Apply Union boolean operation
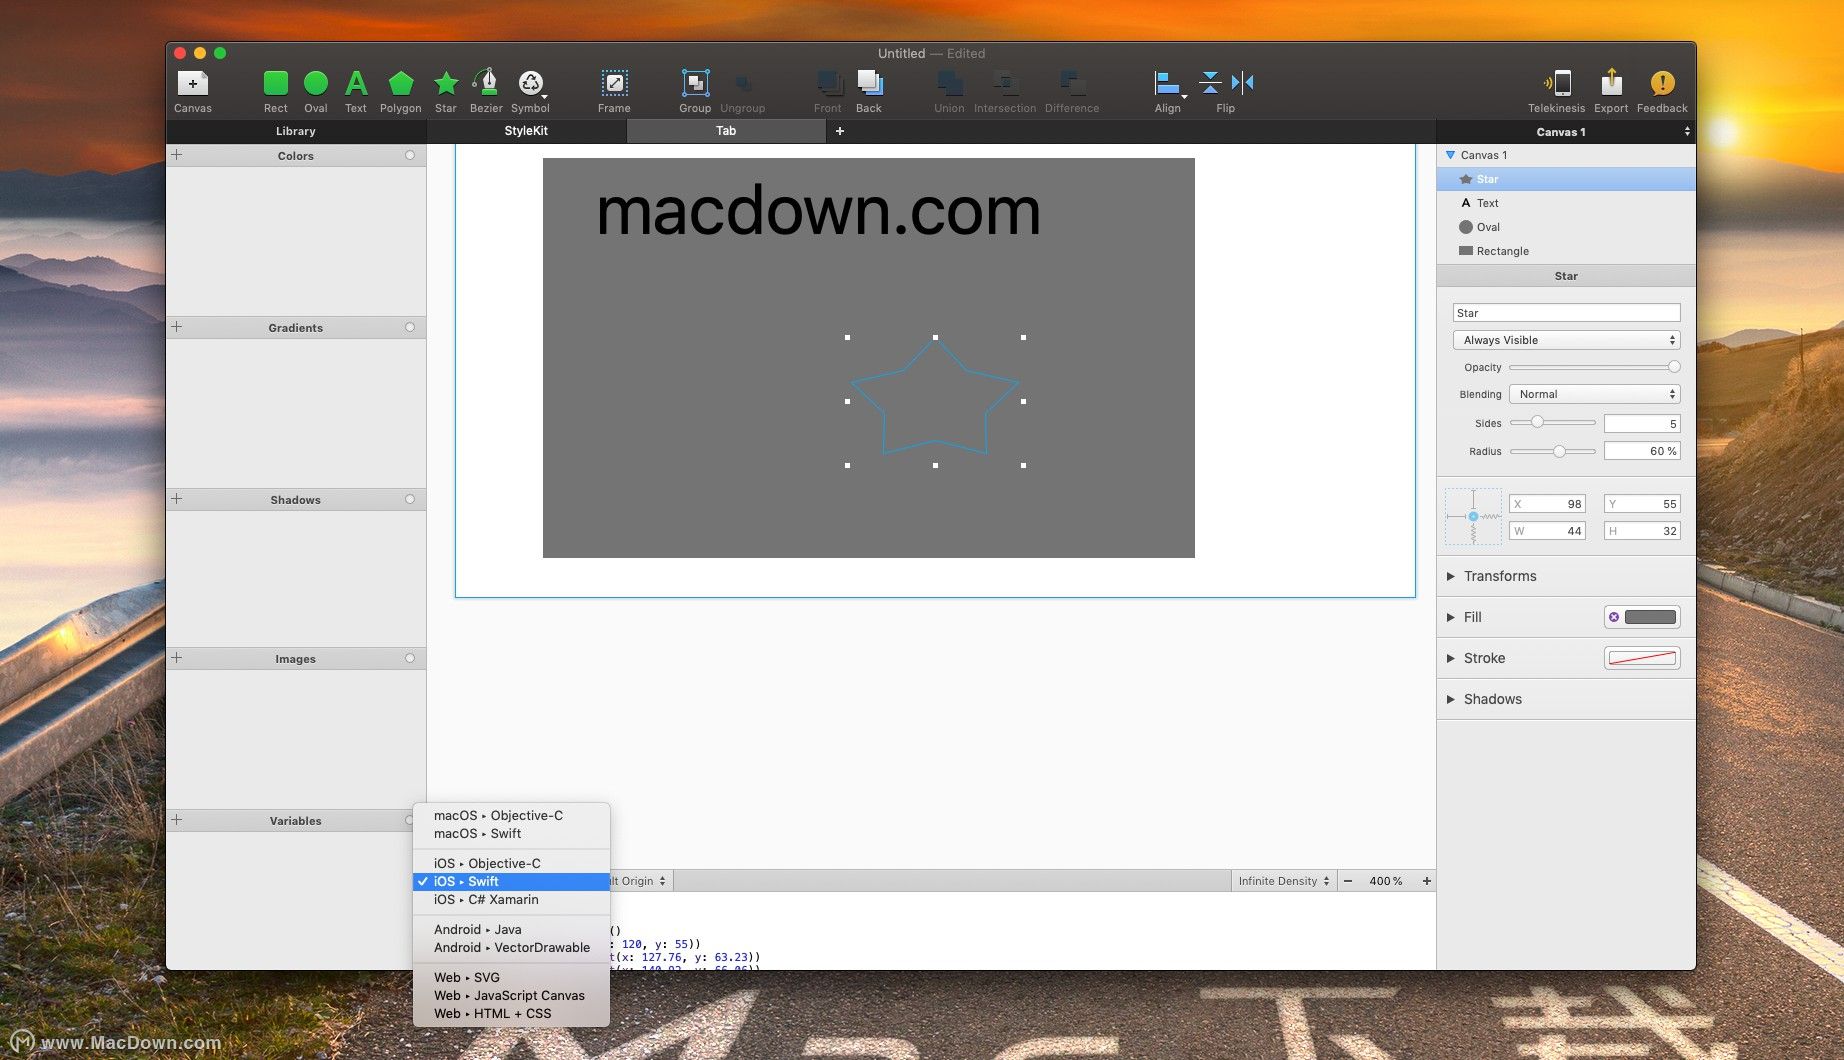 [949, 83]
